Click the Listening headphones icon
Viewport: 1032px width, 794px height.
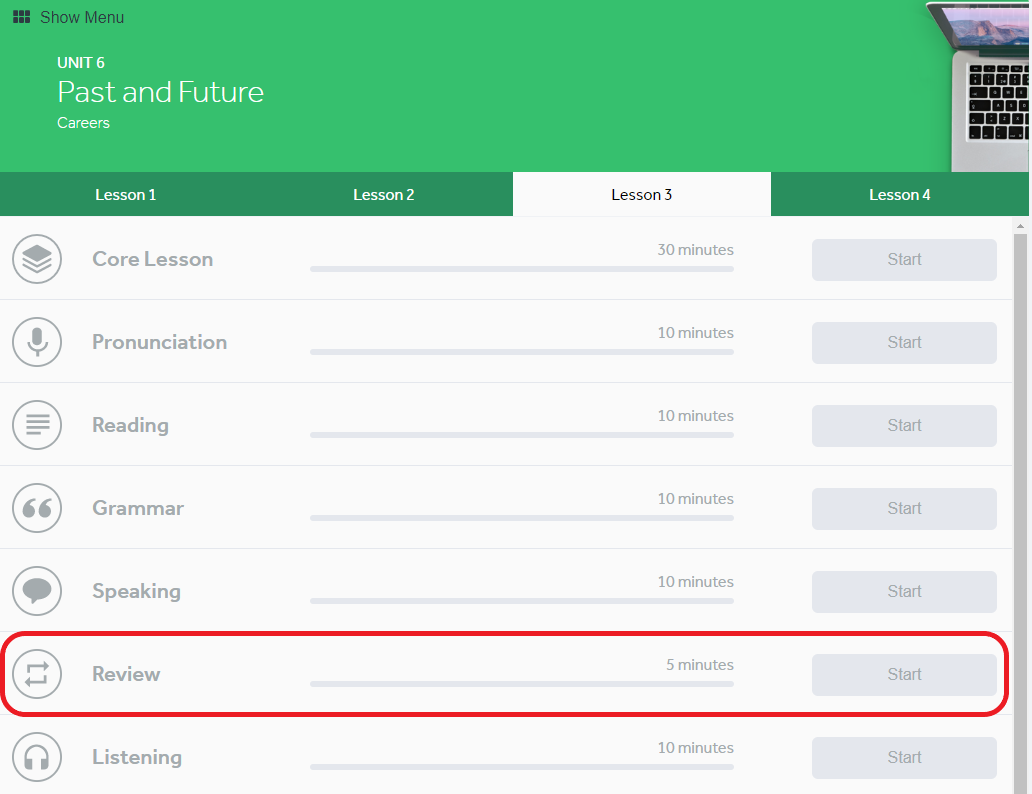tap(37, 757)
